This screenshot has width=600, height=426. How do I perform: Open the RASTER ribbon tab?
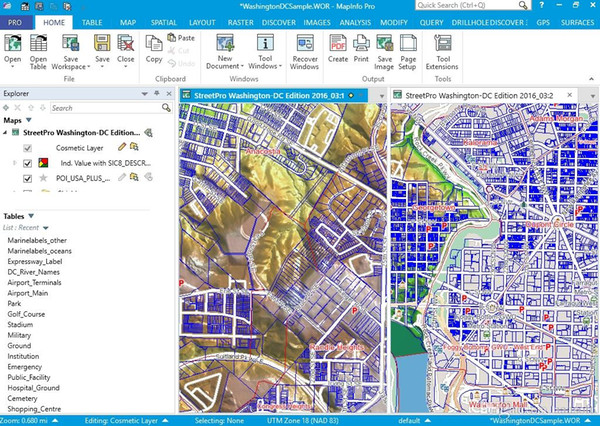coord(241,23)
